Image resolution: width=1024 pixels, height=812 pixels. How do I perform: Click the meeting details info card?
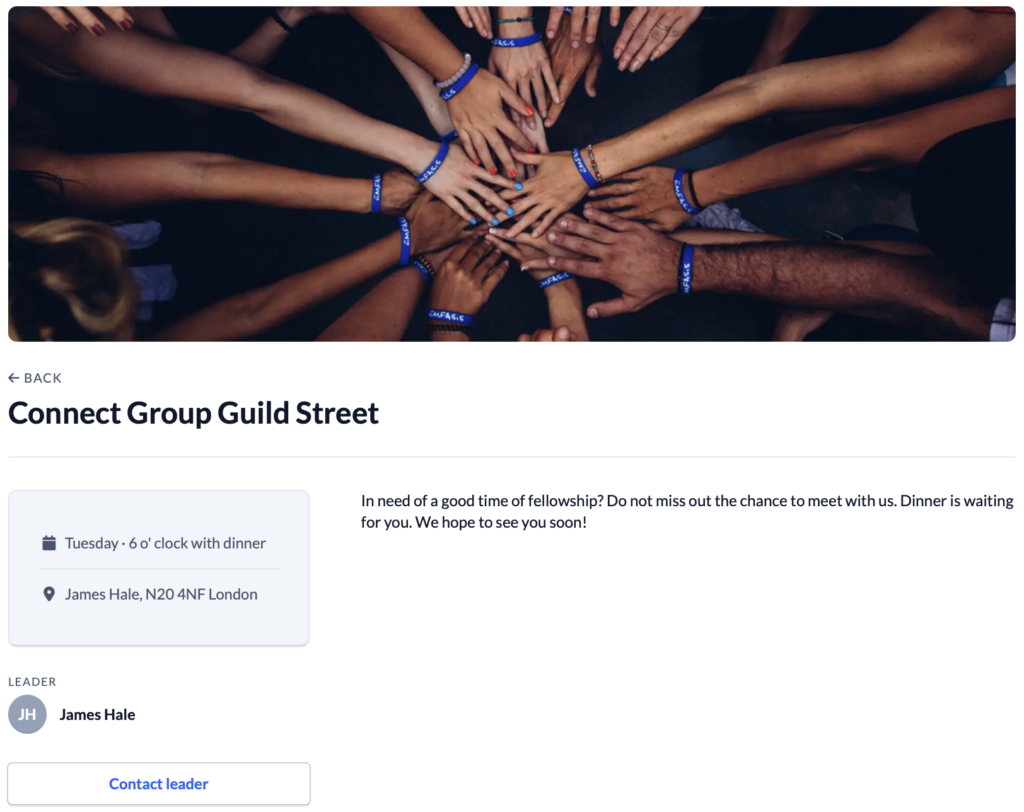(158, 567)
